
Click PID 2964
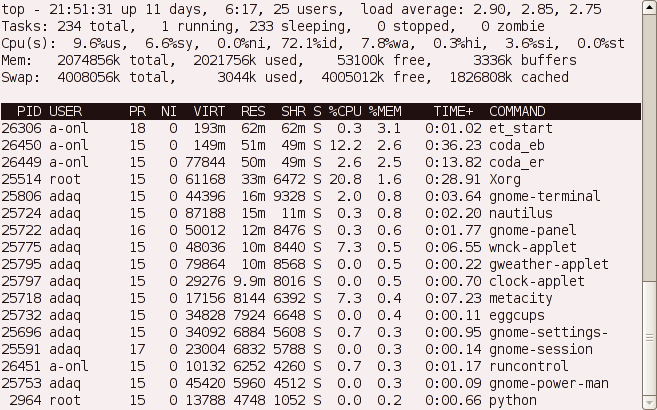25,400
